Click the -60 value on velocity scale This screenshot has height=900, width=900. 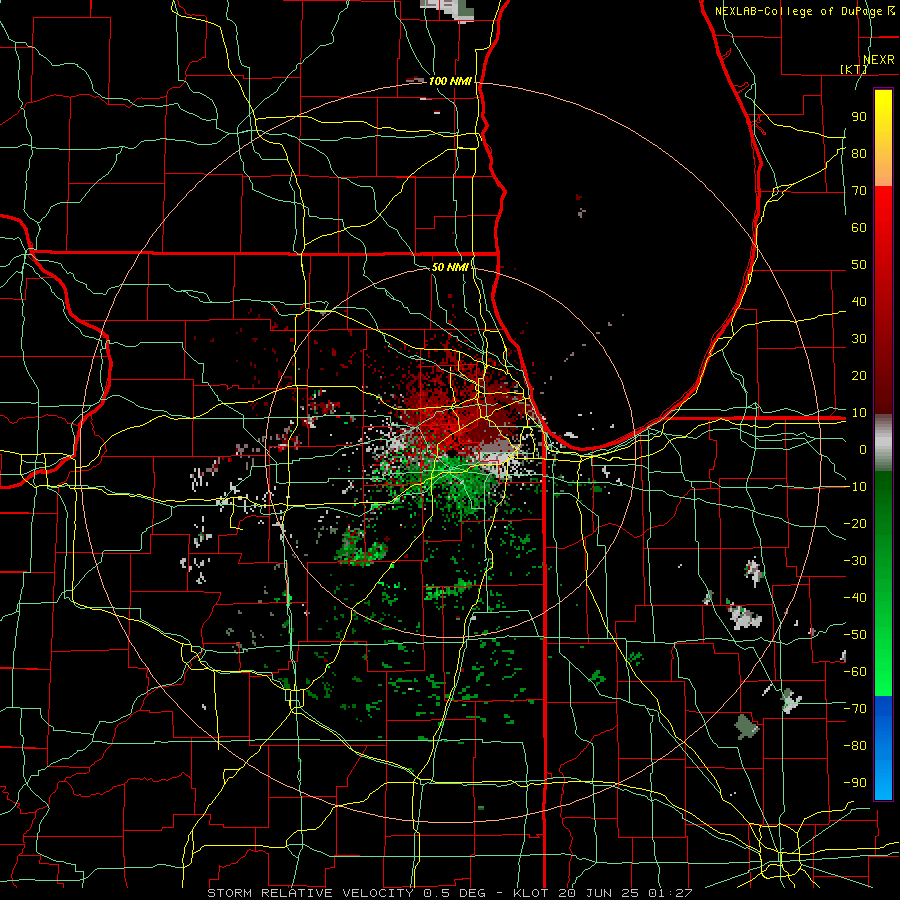pyautogui.click(x=855, y=672)
